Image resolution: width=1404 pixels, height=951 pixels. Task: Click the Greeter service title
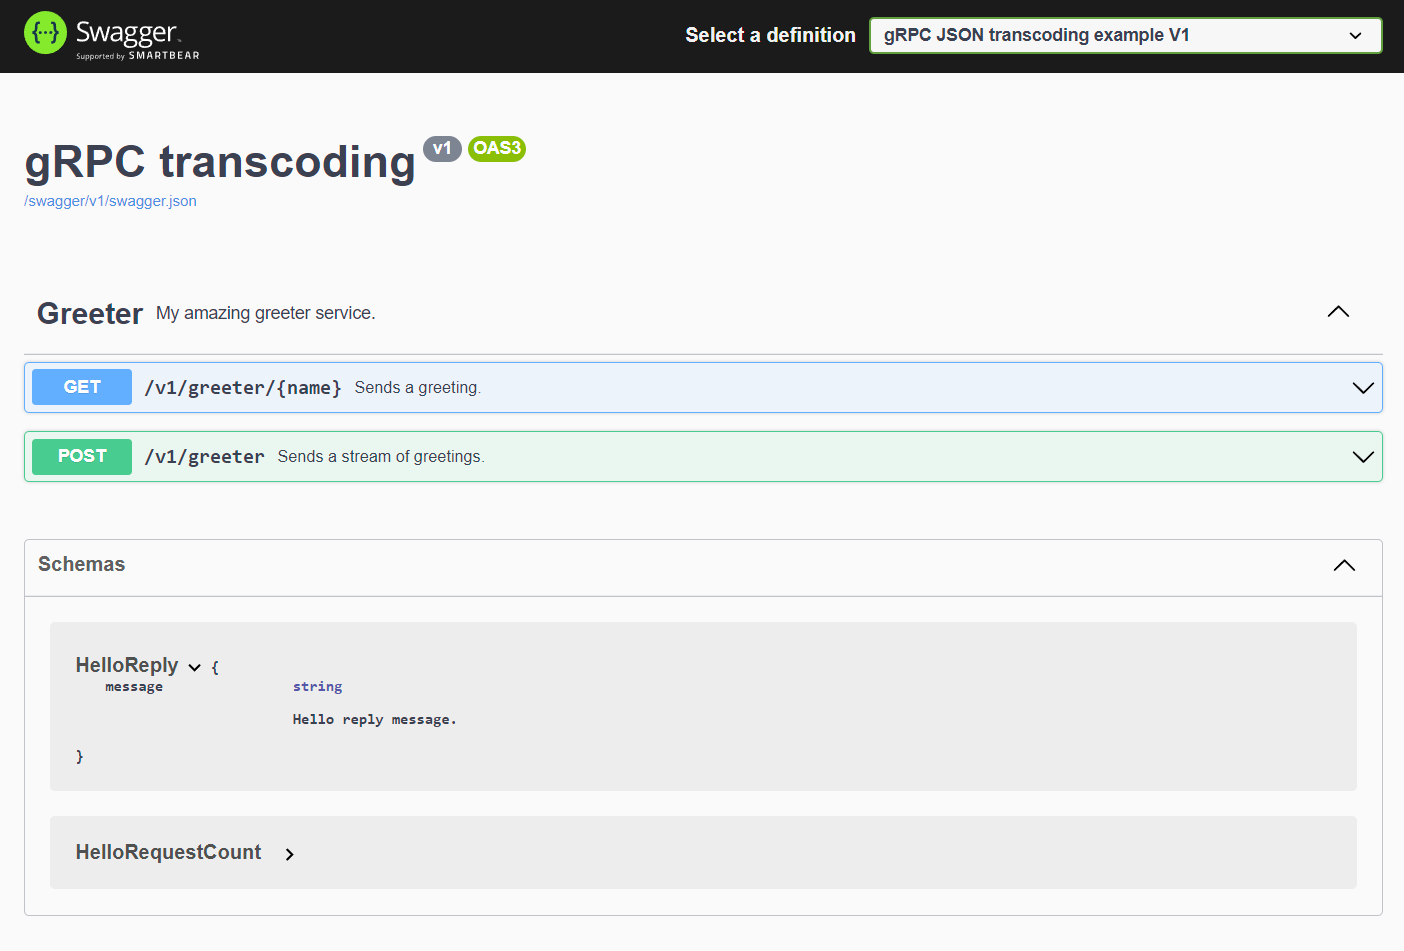90,313
